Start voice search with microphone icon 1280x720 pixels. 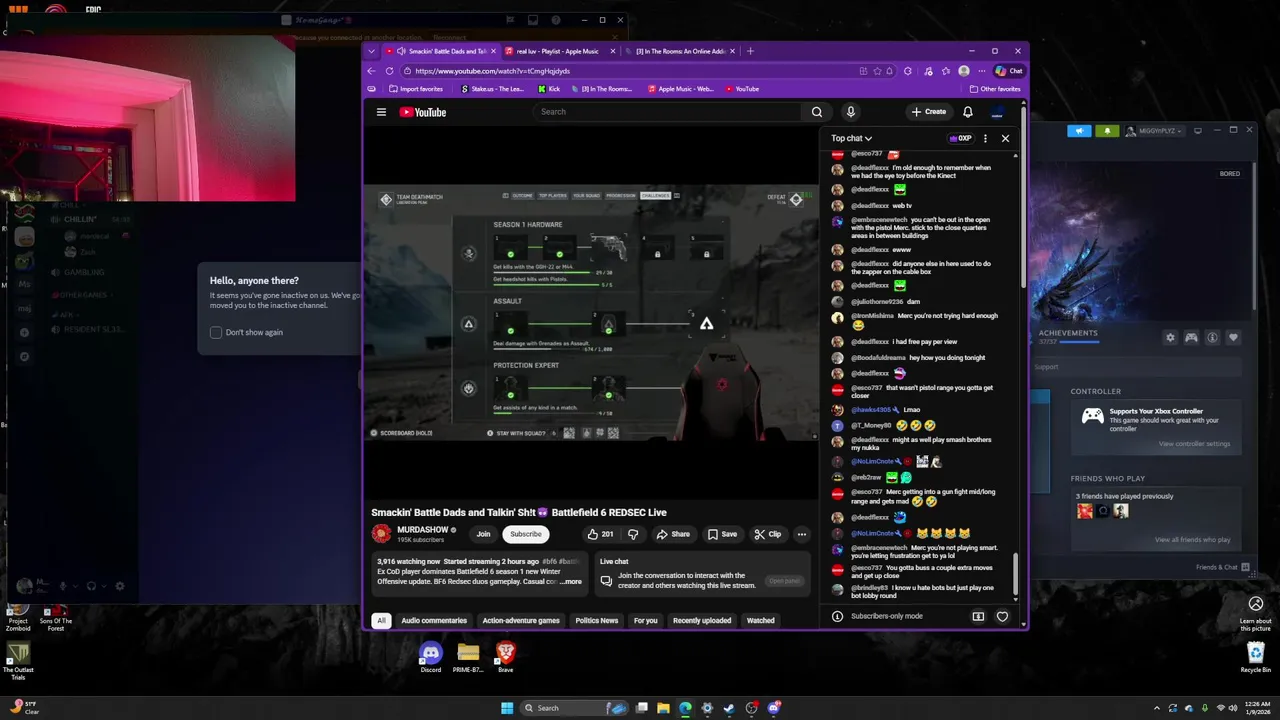tap(850, 112)
